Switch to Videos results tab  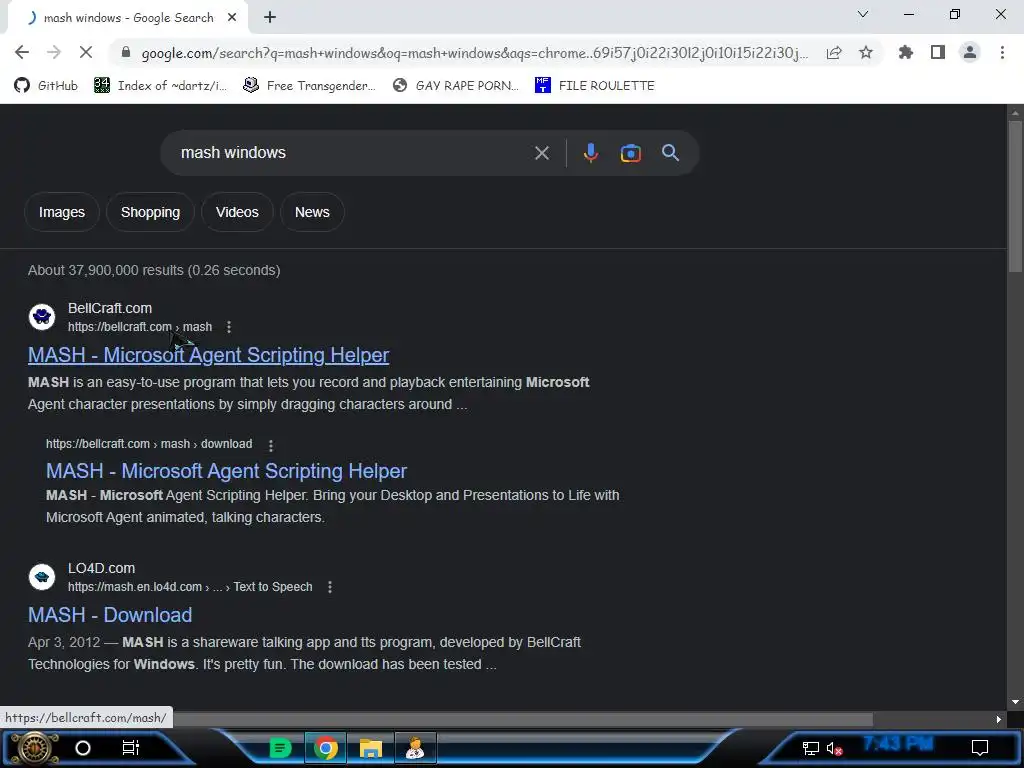237,212
